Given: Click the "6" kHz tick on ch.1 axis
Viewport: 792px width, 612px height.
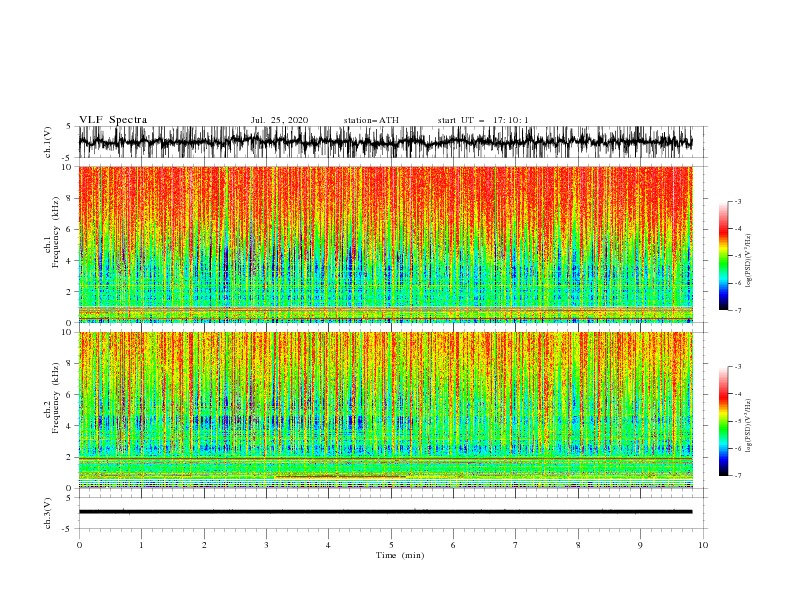Looking at the screenshot, I should (x=69, y=229).
